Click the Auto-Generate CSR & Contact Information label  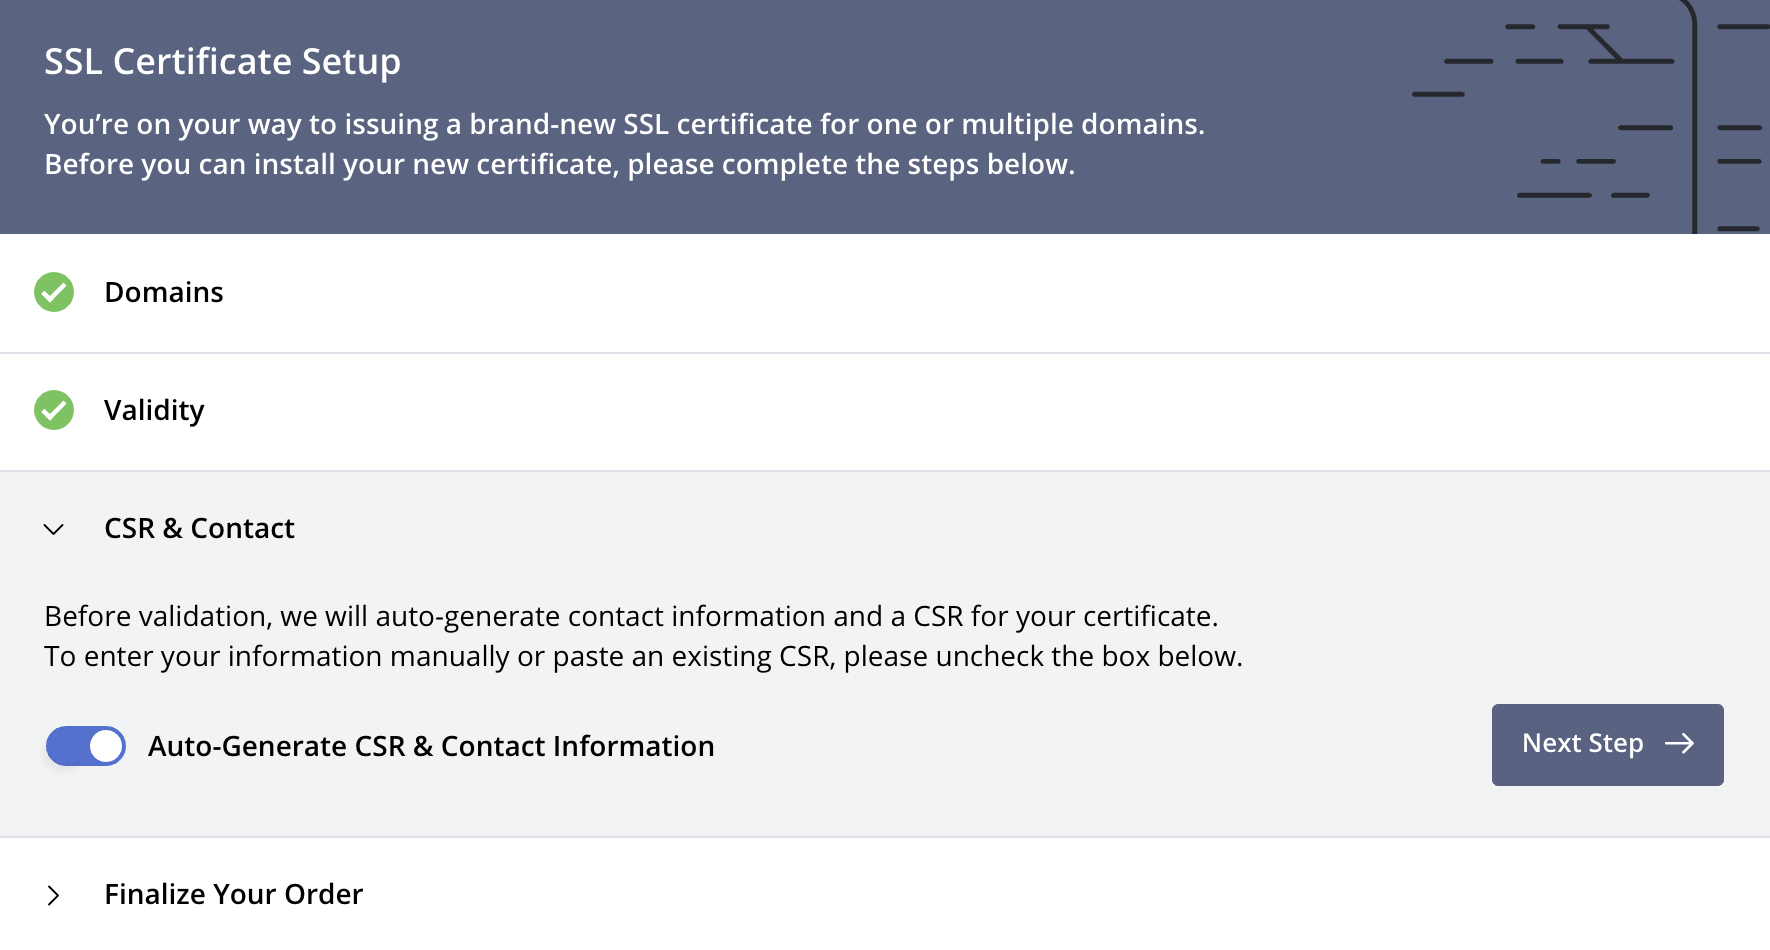click(431, 746)
